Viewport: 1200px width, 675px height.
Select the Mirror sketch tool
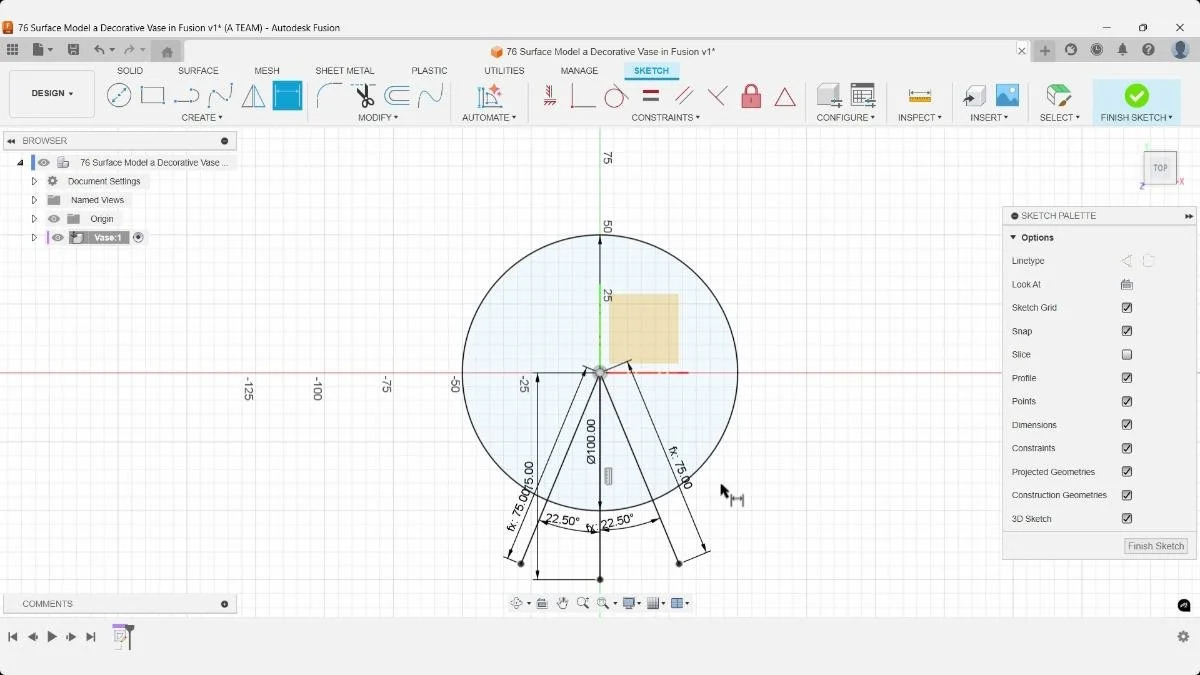[x=254, y=96]
